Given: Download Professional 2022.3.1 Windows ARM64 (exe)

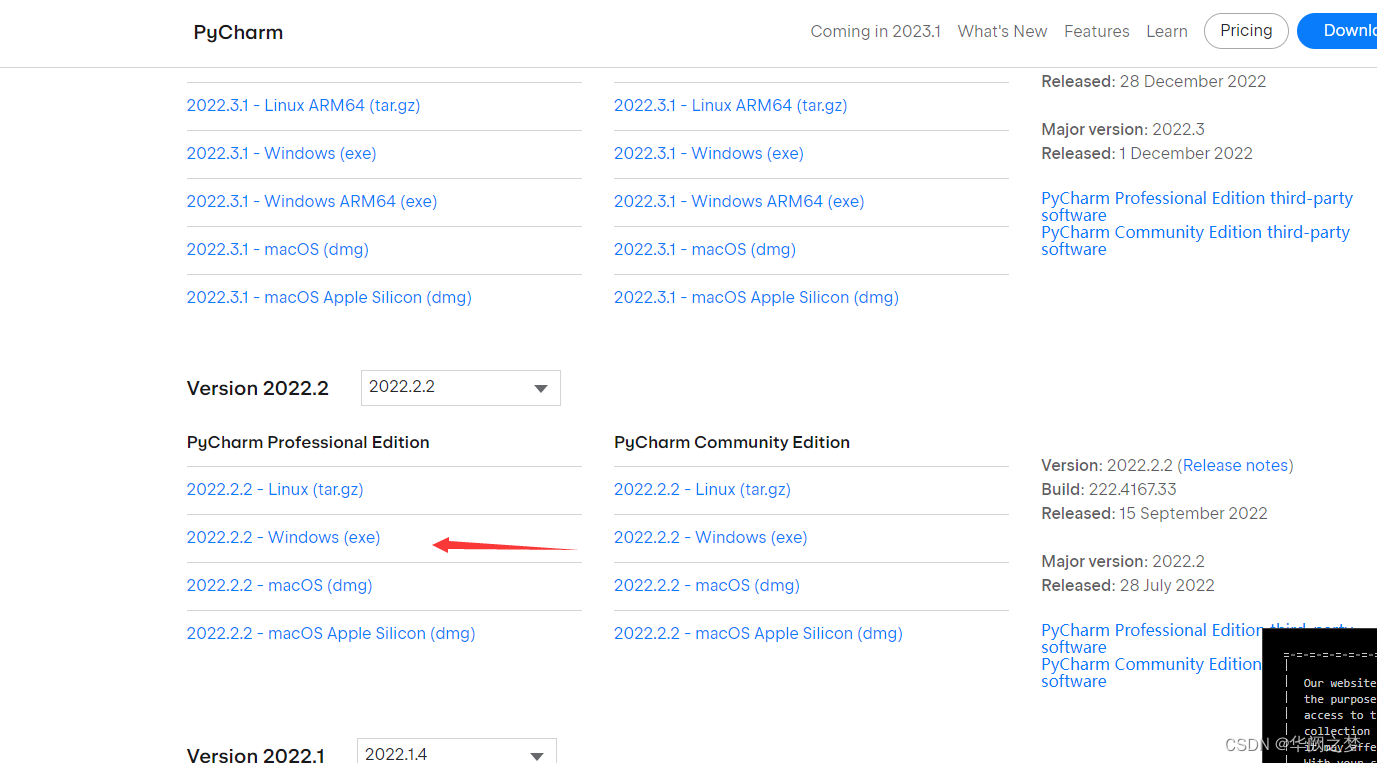Looking at the screenshot, I should click(x=312, y=201).
